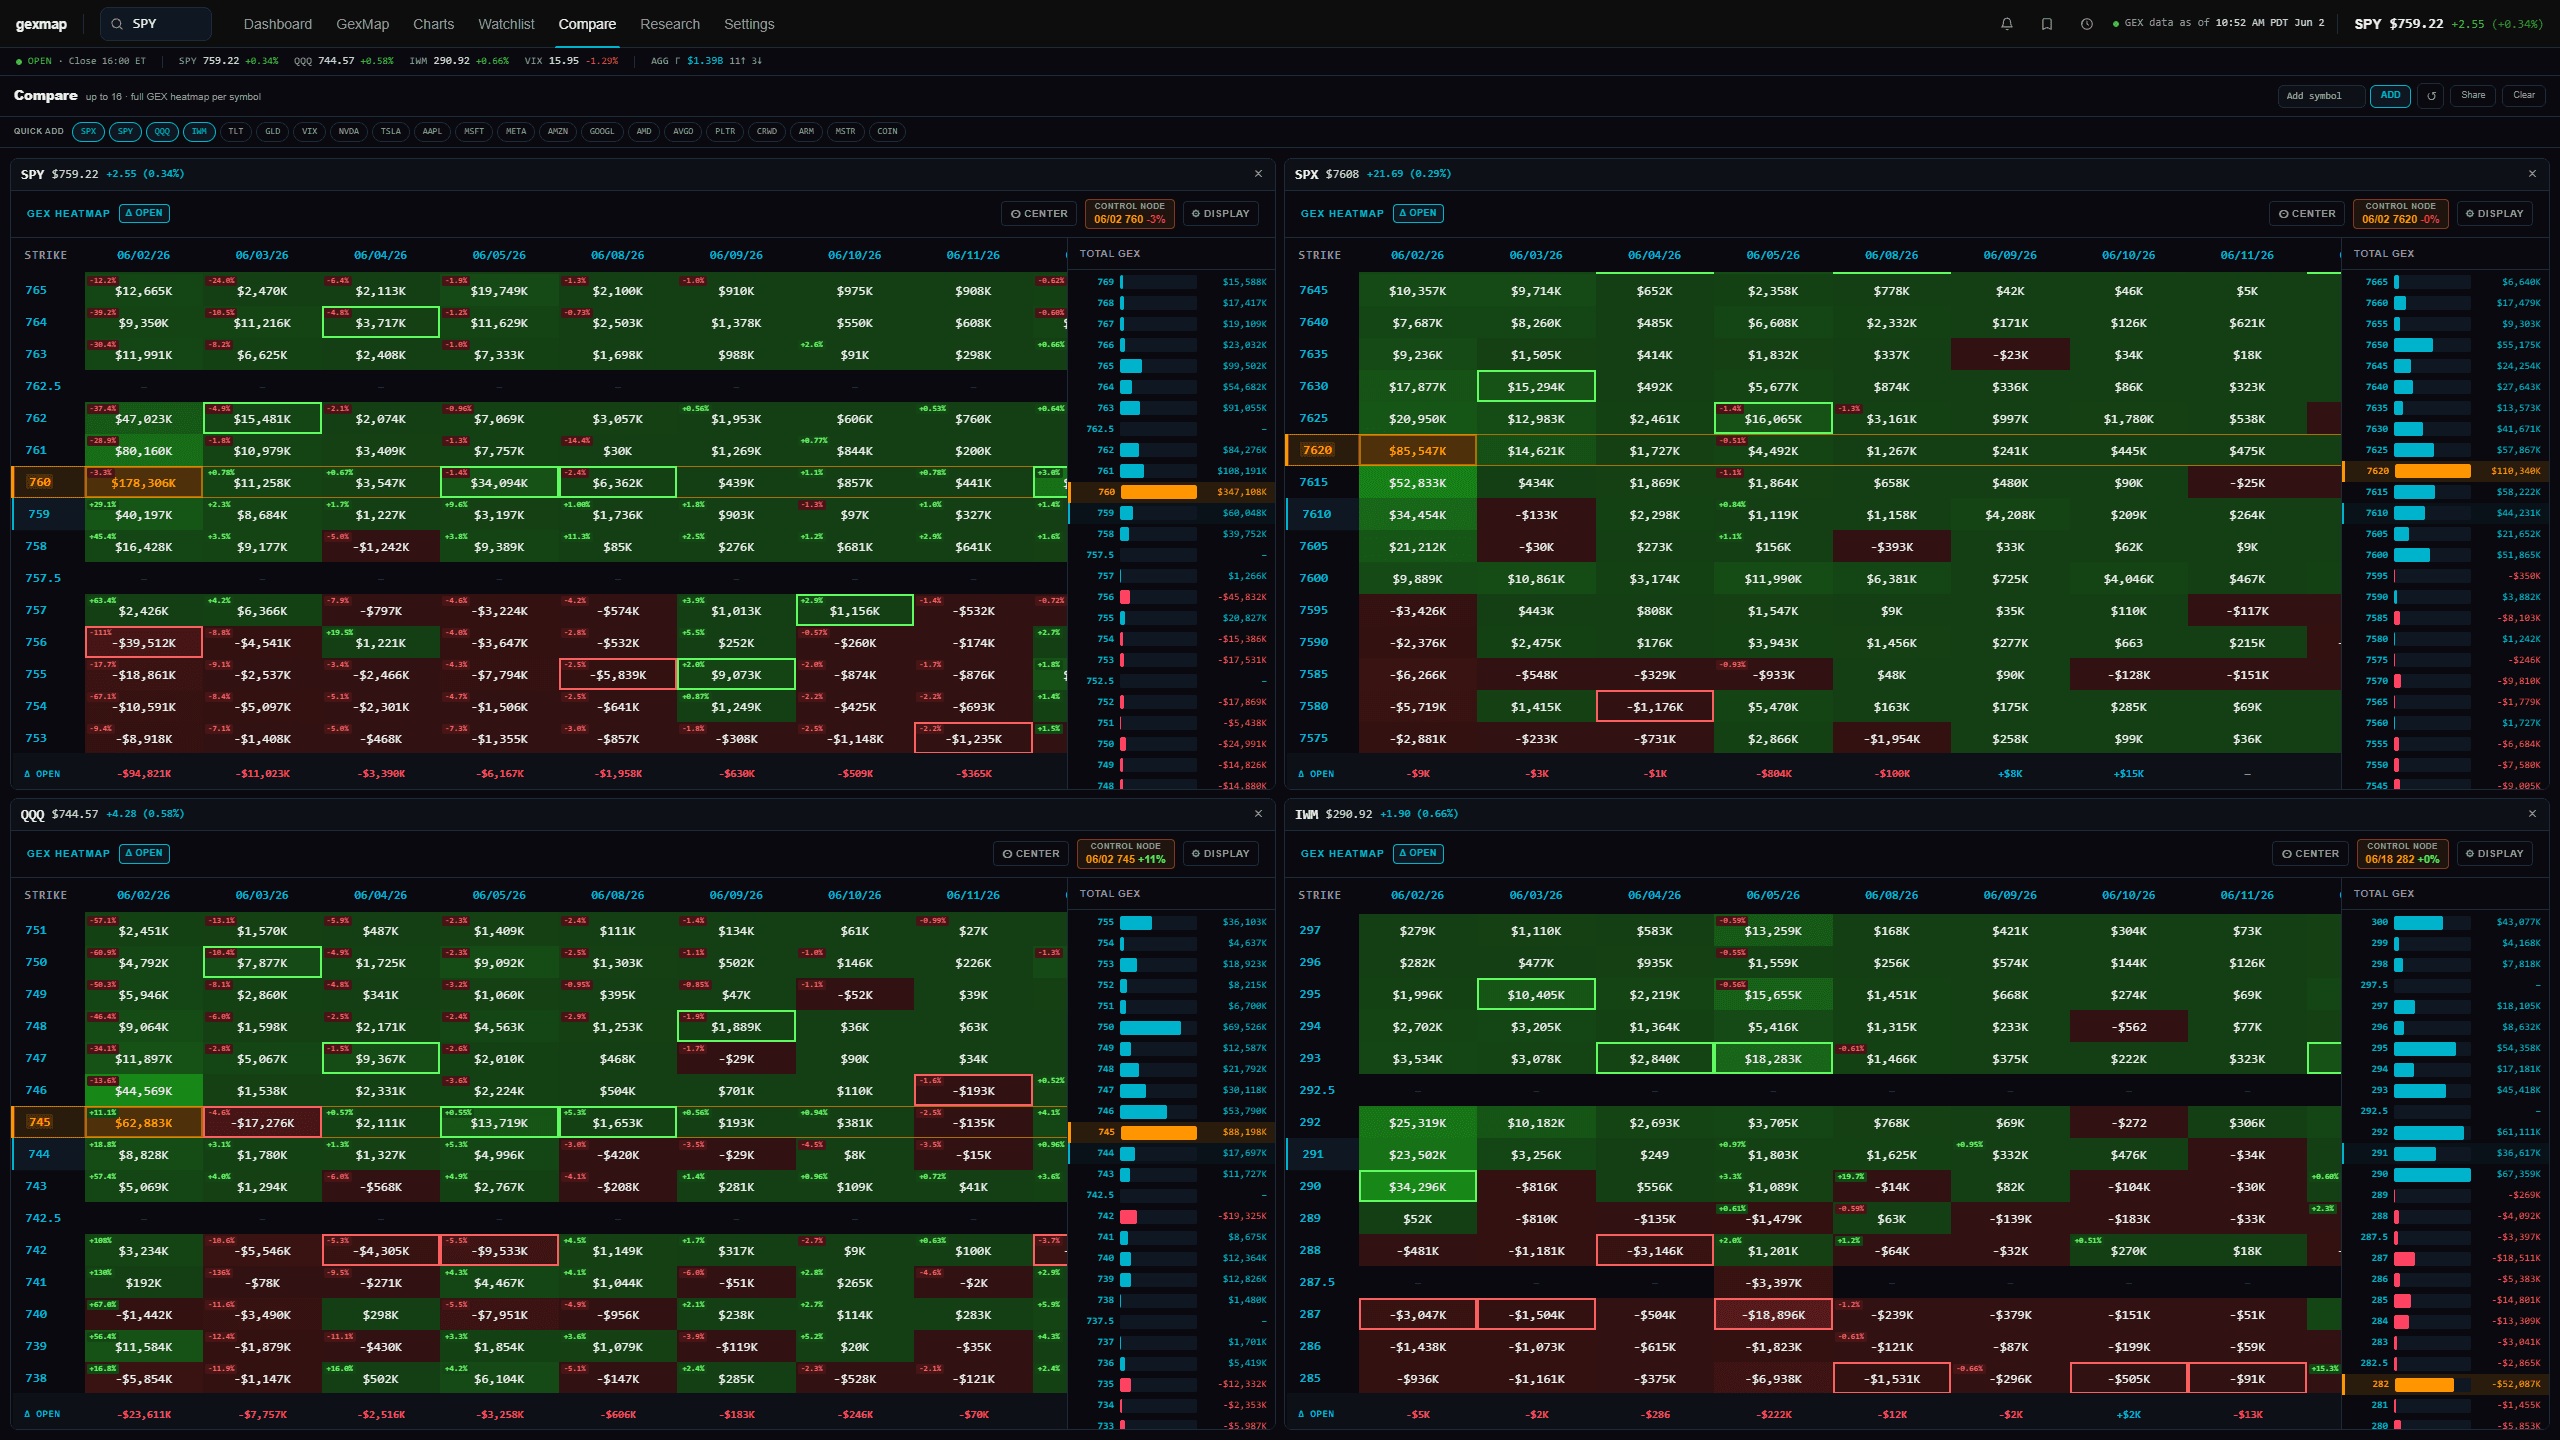Click the gexmap logo
The image size is (2560, 1440).
(x=41, y=24)
